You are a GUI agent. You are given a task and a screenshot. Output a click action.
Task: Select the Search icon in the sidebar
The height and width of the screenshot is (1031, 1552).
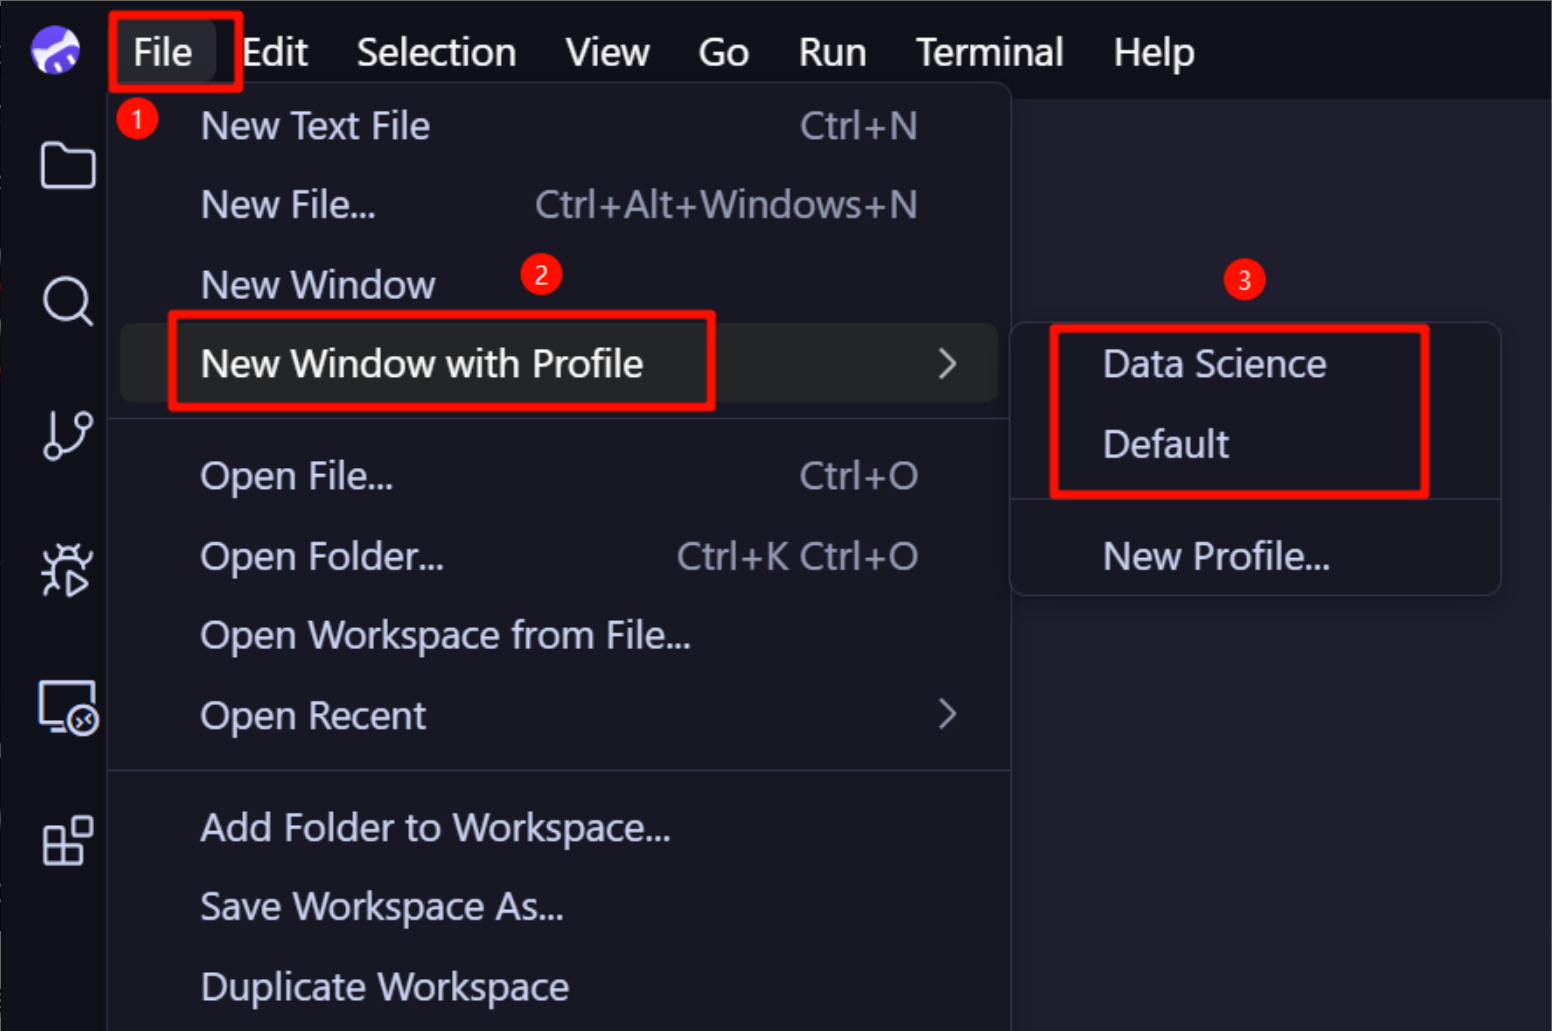tap(67, 301)
